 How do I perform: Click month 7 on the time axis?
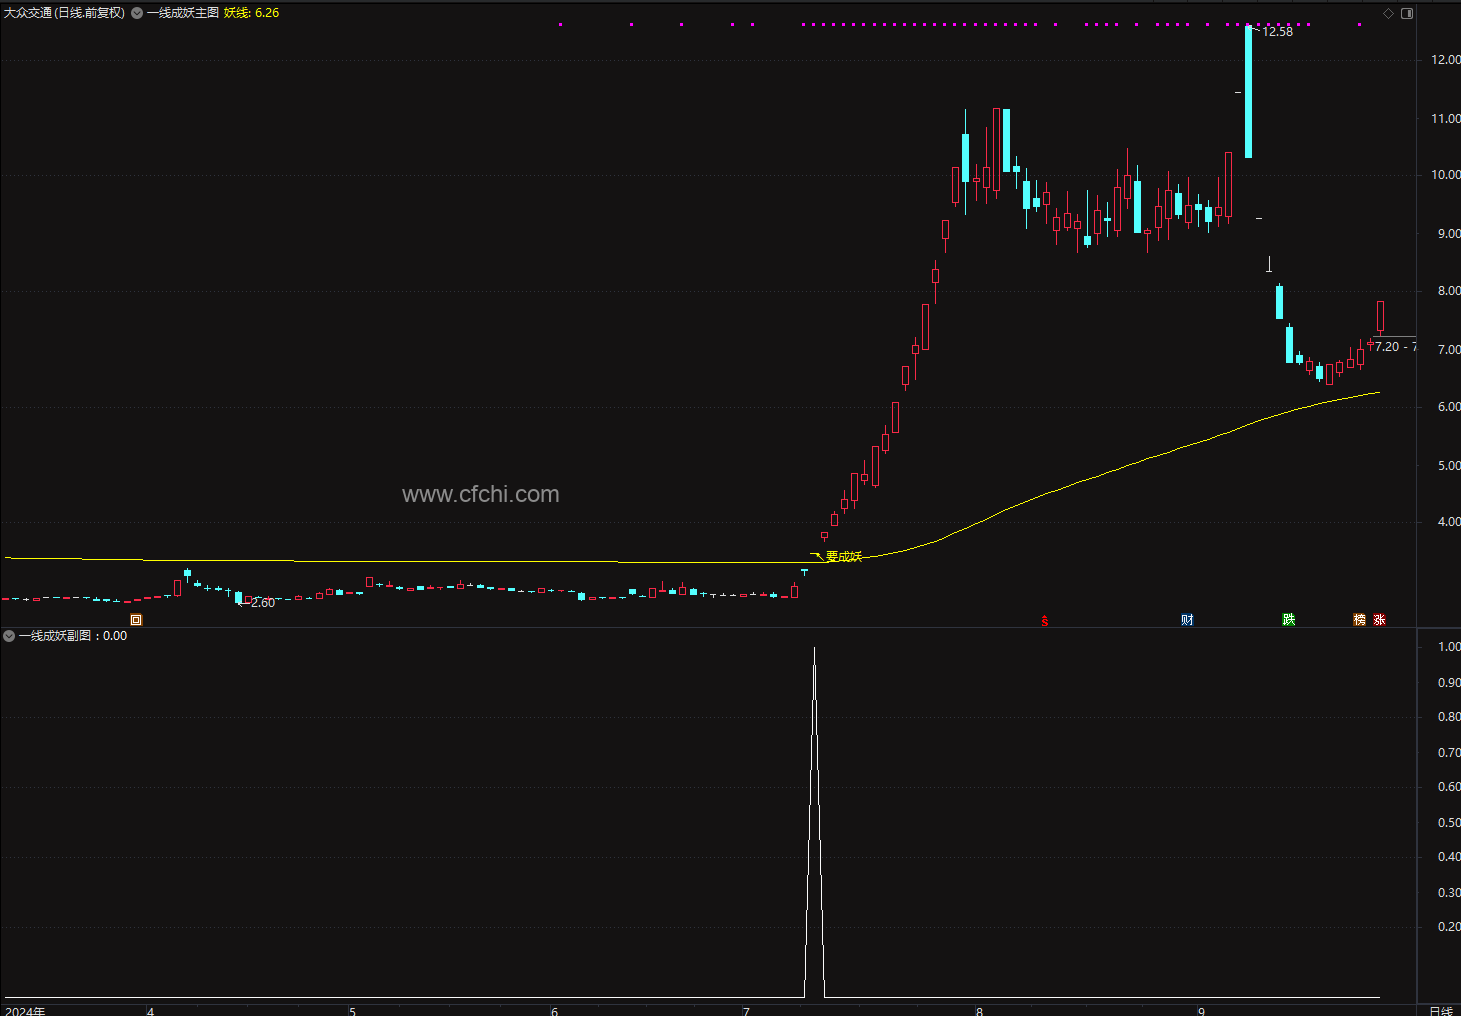(746, 1011)
